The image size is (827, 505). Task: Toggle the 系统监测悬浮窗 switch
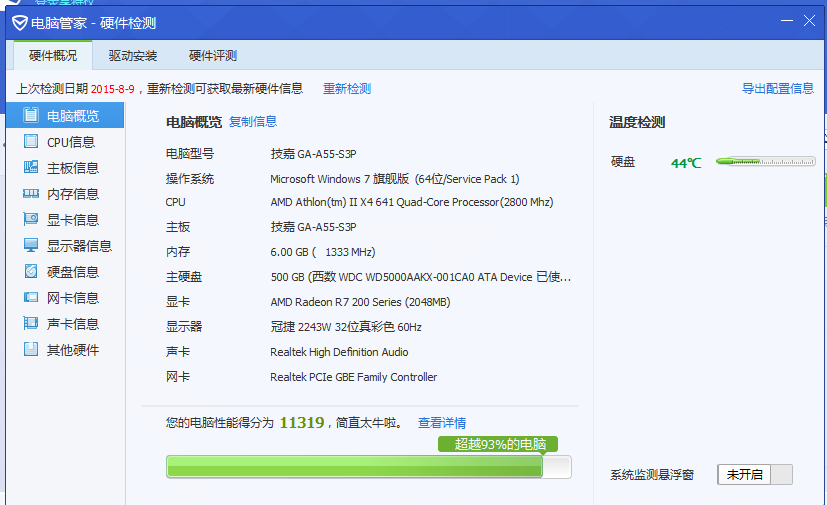755,474
